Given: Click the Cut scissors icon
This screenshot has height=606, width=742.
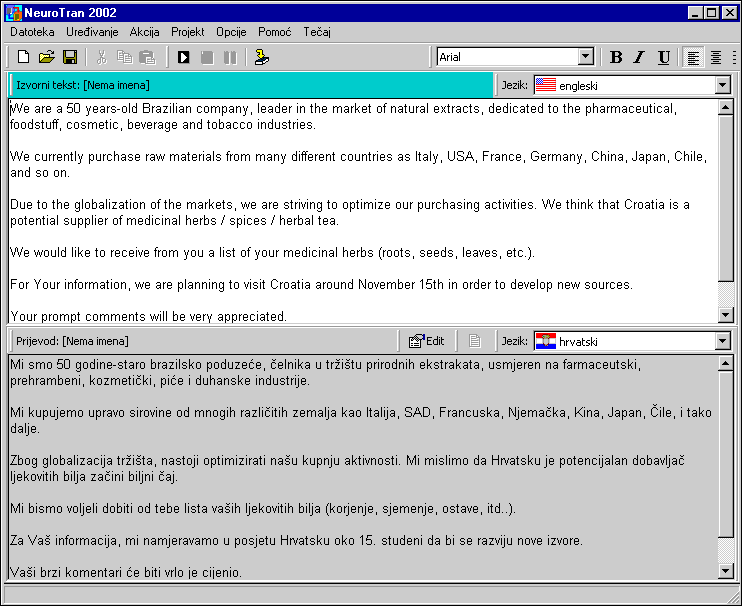Looking at the screenshot, I should pos(101,57).
